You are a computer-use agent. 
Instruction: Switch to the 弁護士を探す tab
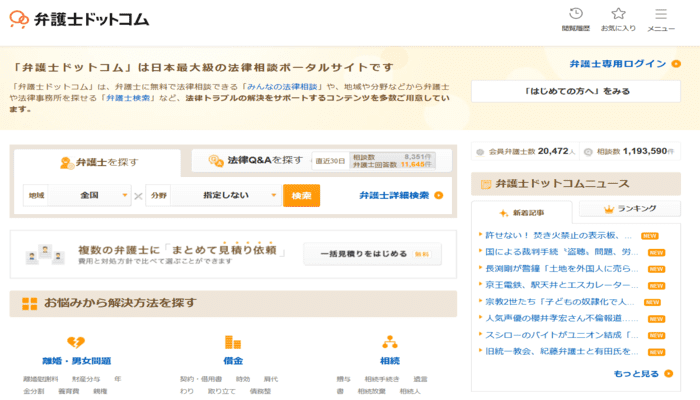pos(97,162)
